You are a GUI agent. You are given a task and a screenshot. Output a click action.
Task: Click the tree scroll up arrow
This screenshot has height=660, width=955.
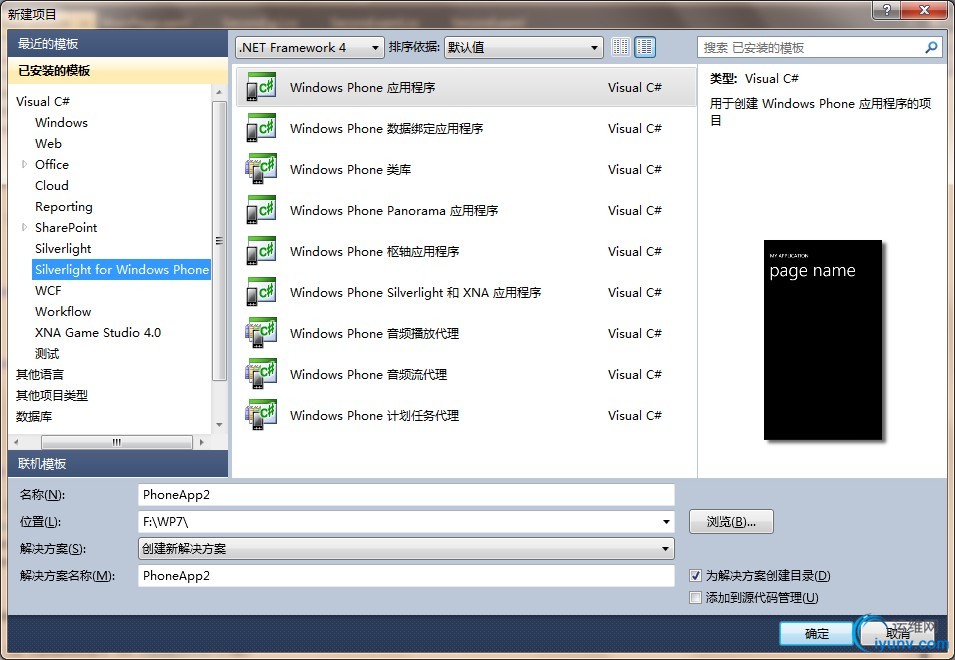coord(219,92)
